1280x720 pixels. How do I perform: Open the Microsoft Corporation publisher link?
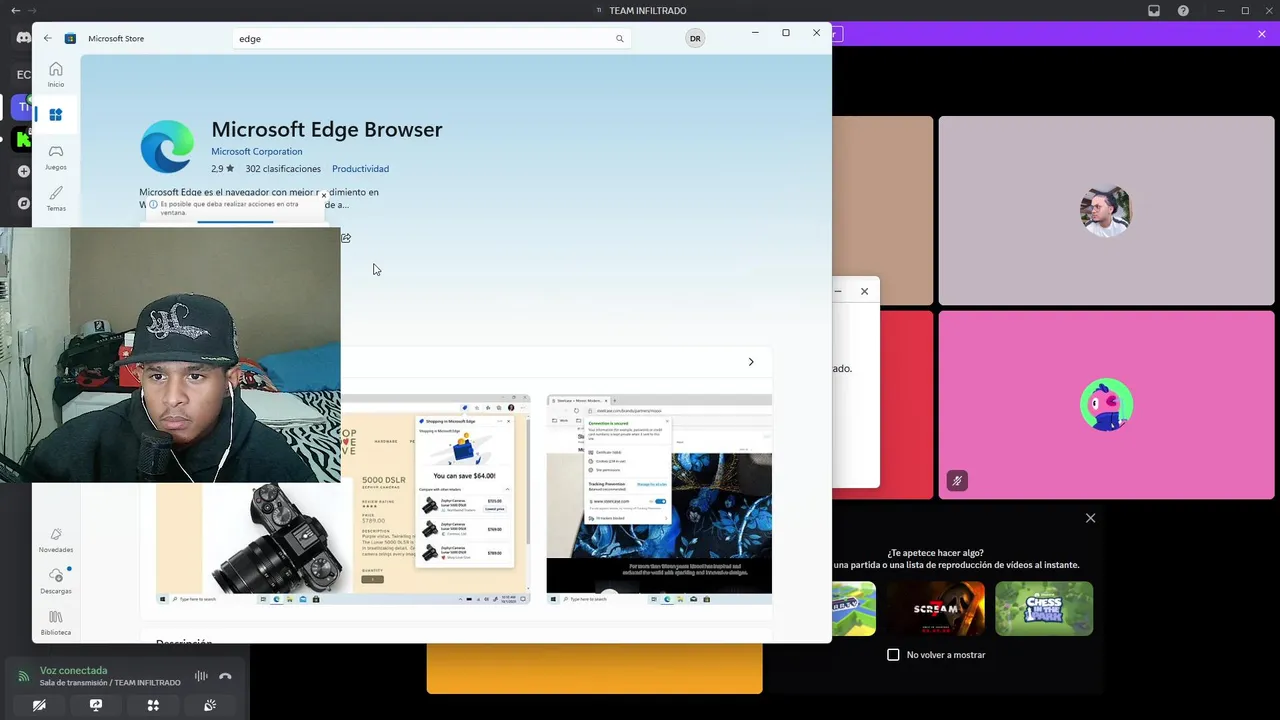click(x=256, y=152)
